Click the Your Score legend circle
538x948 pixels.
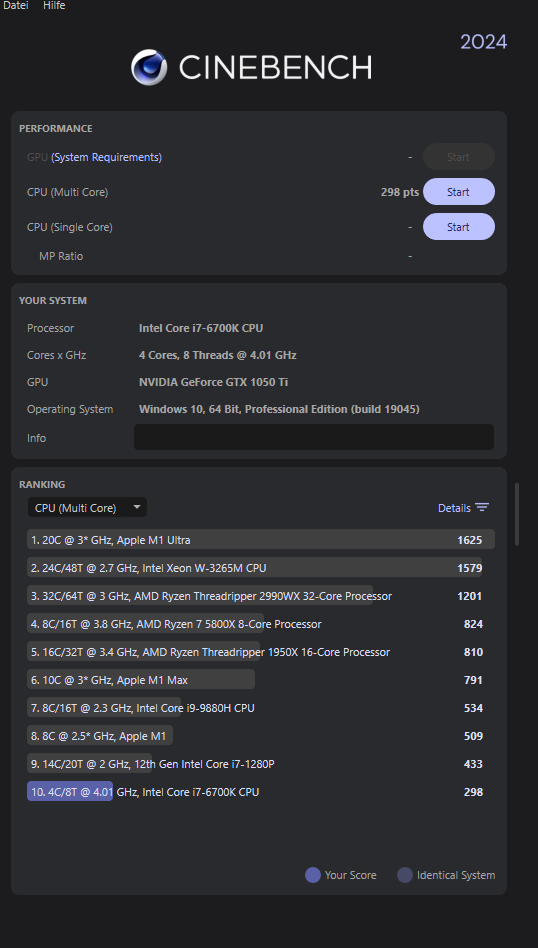[313, 875]
